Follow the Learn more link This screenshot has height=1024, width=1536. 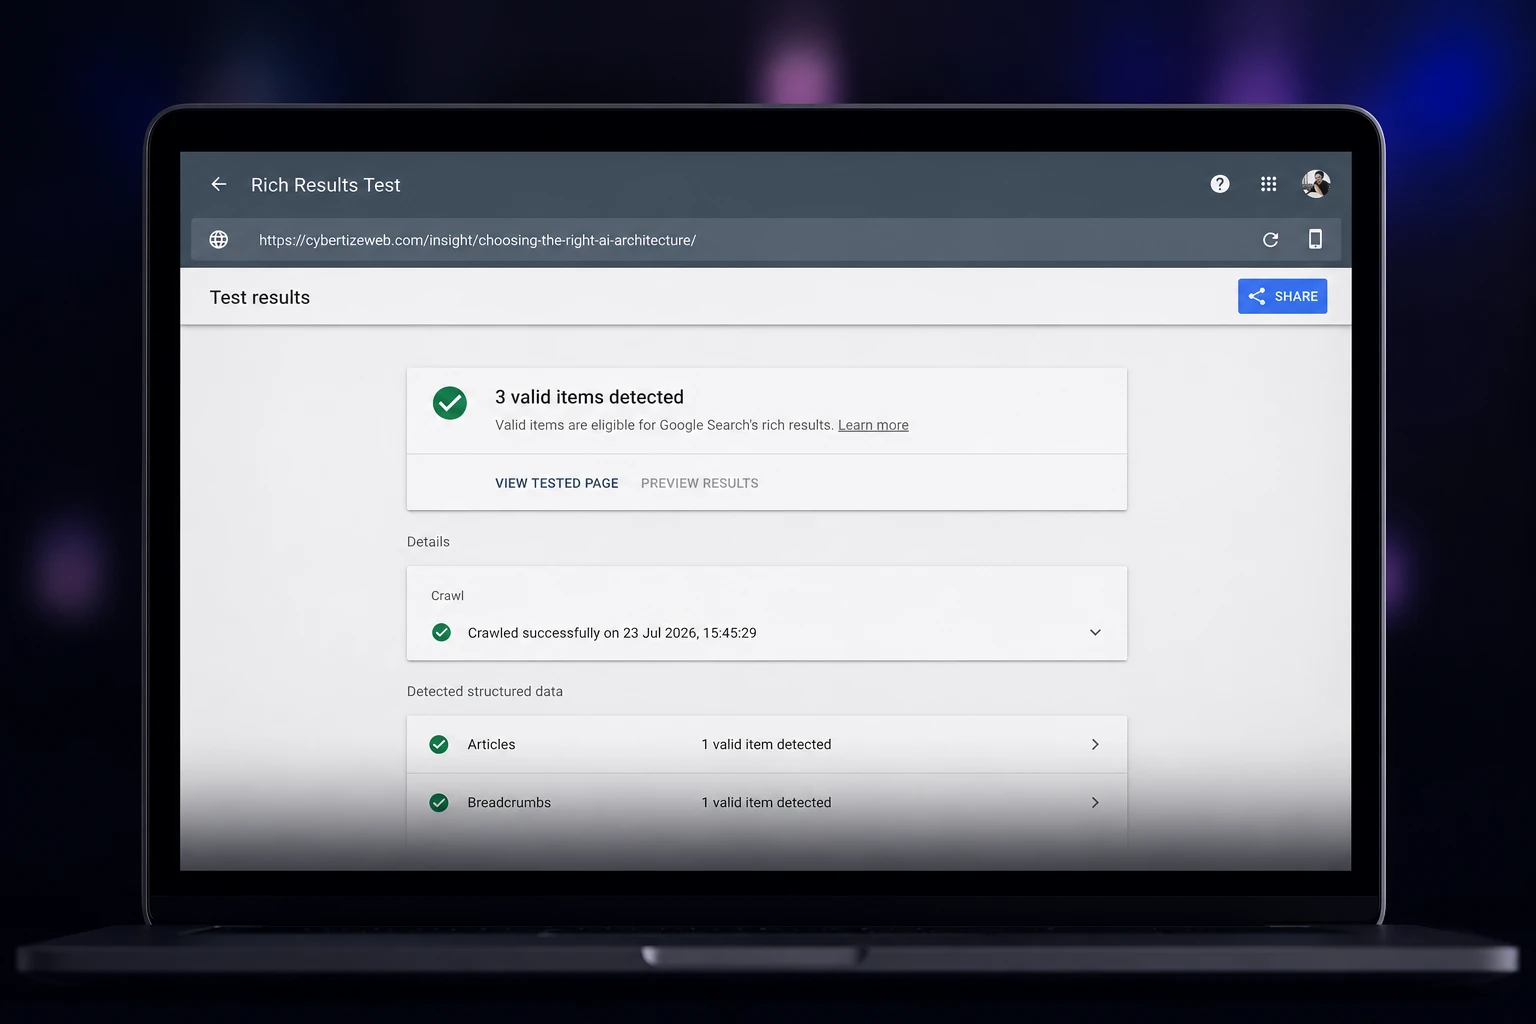point(873,425)
